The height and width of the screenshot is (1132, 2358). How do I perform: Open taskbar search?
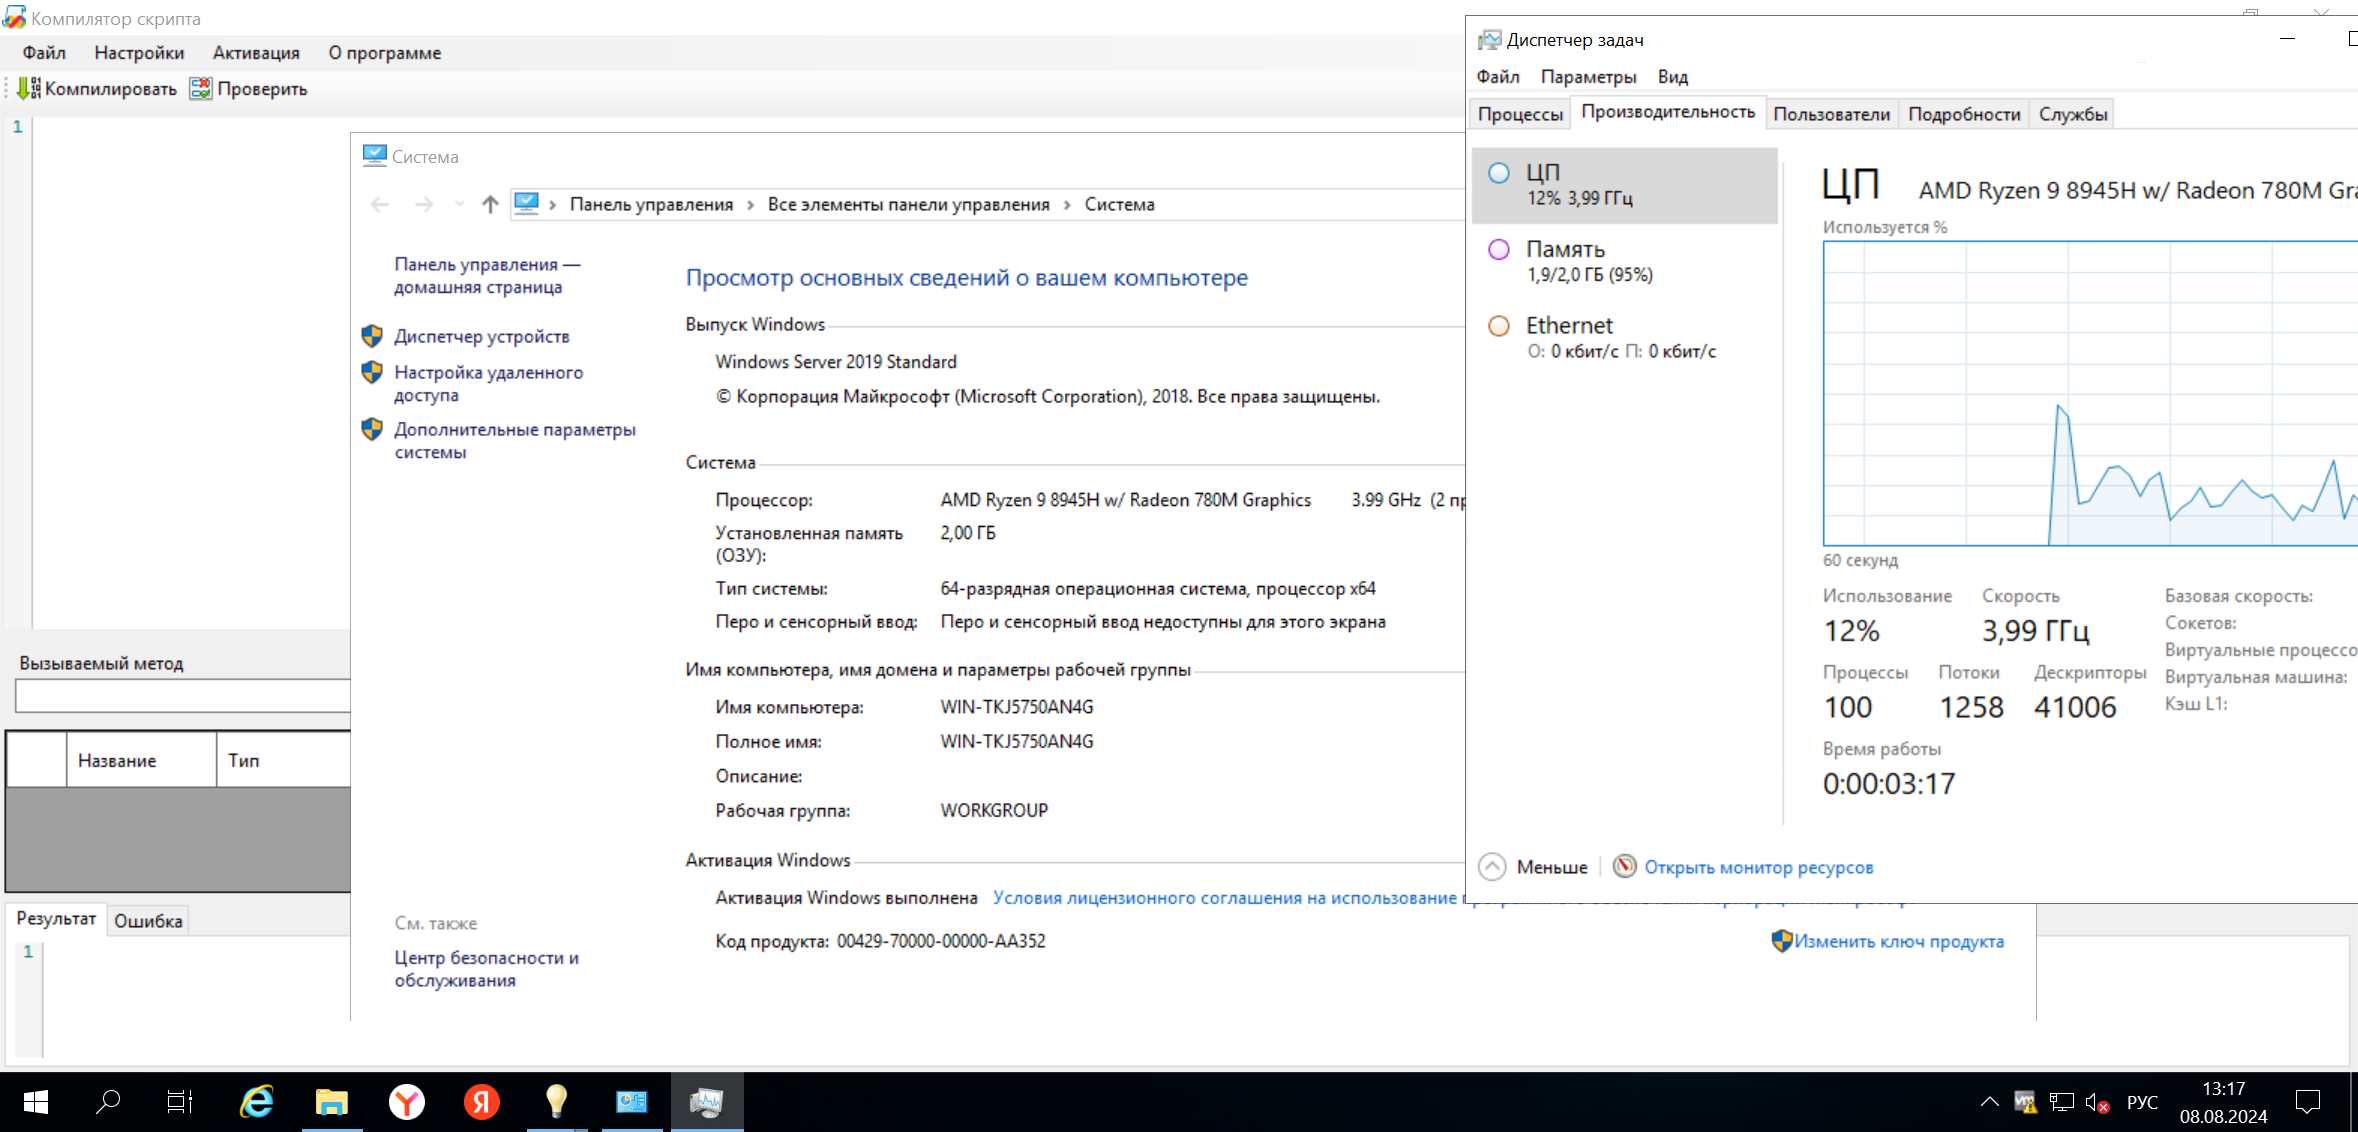108,1102
